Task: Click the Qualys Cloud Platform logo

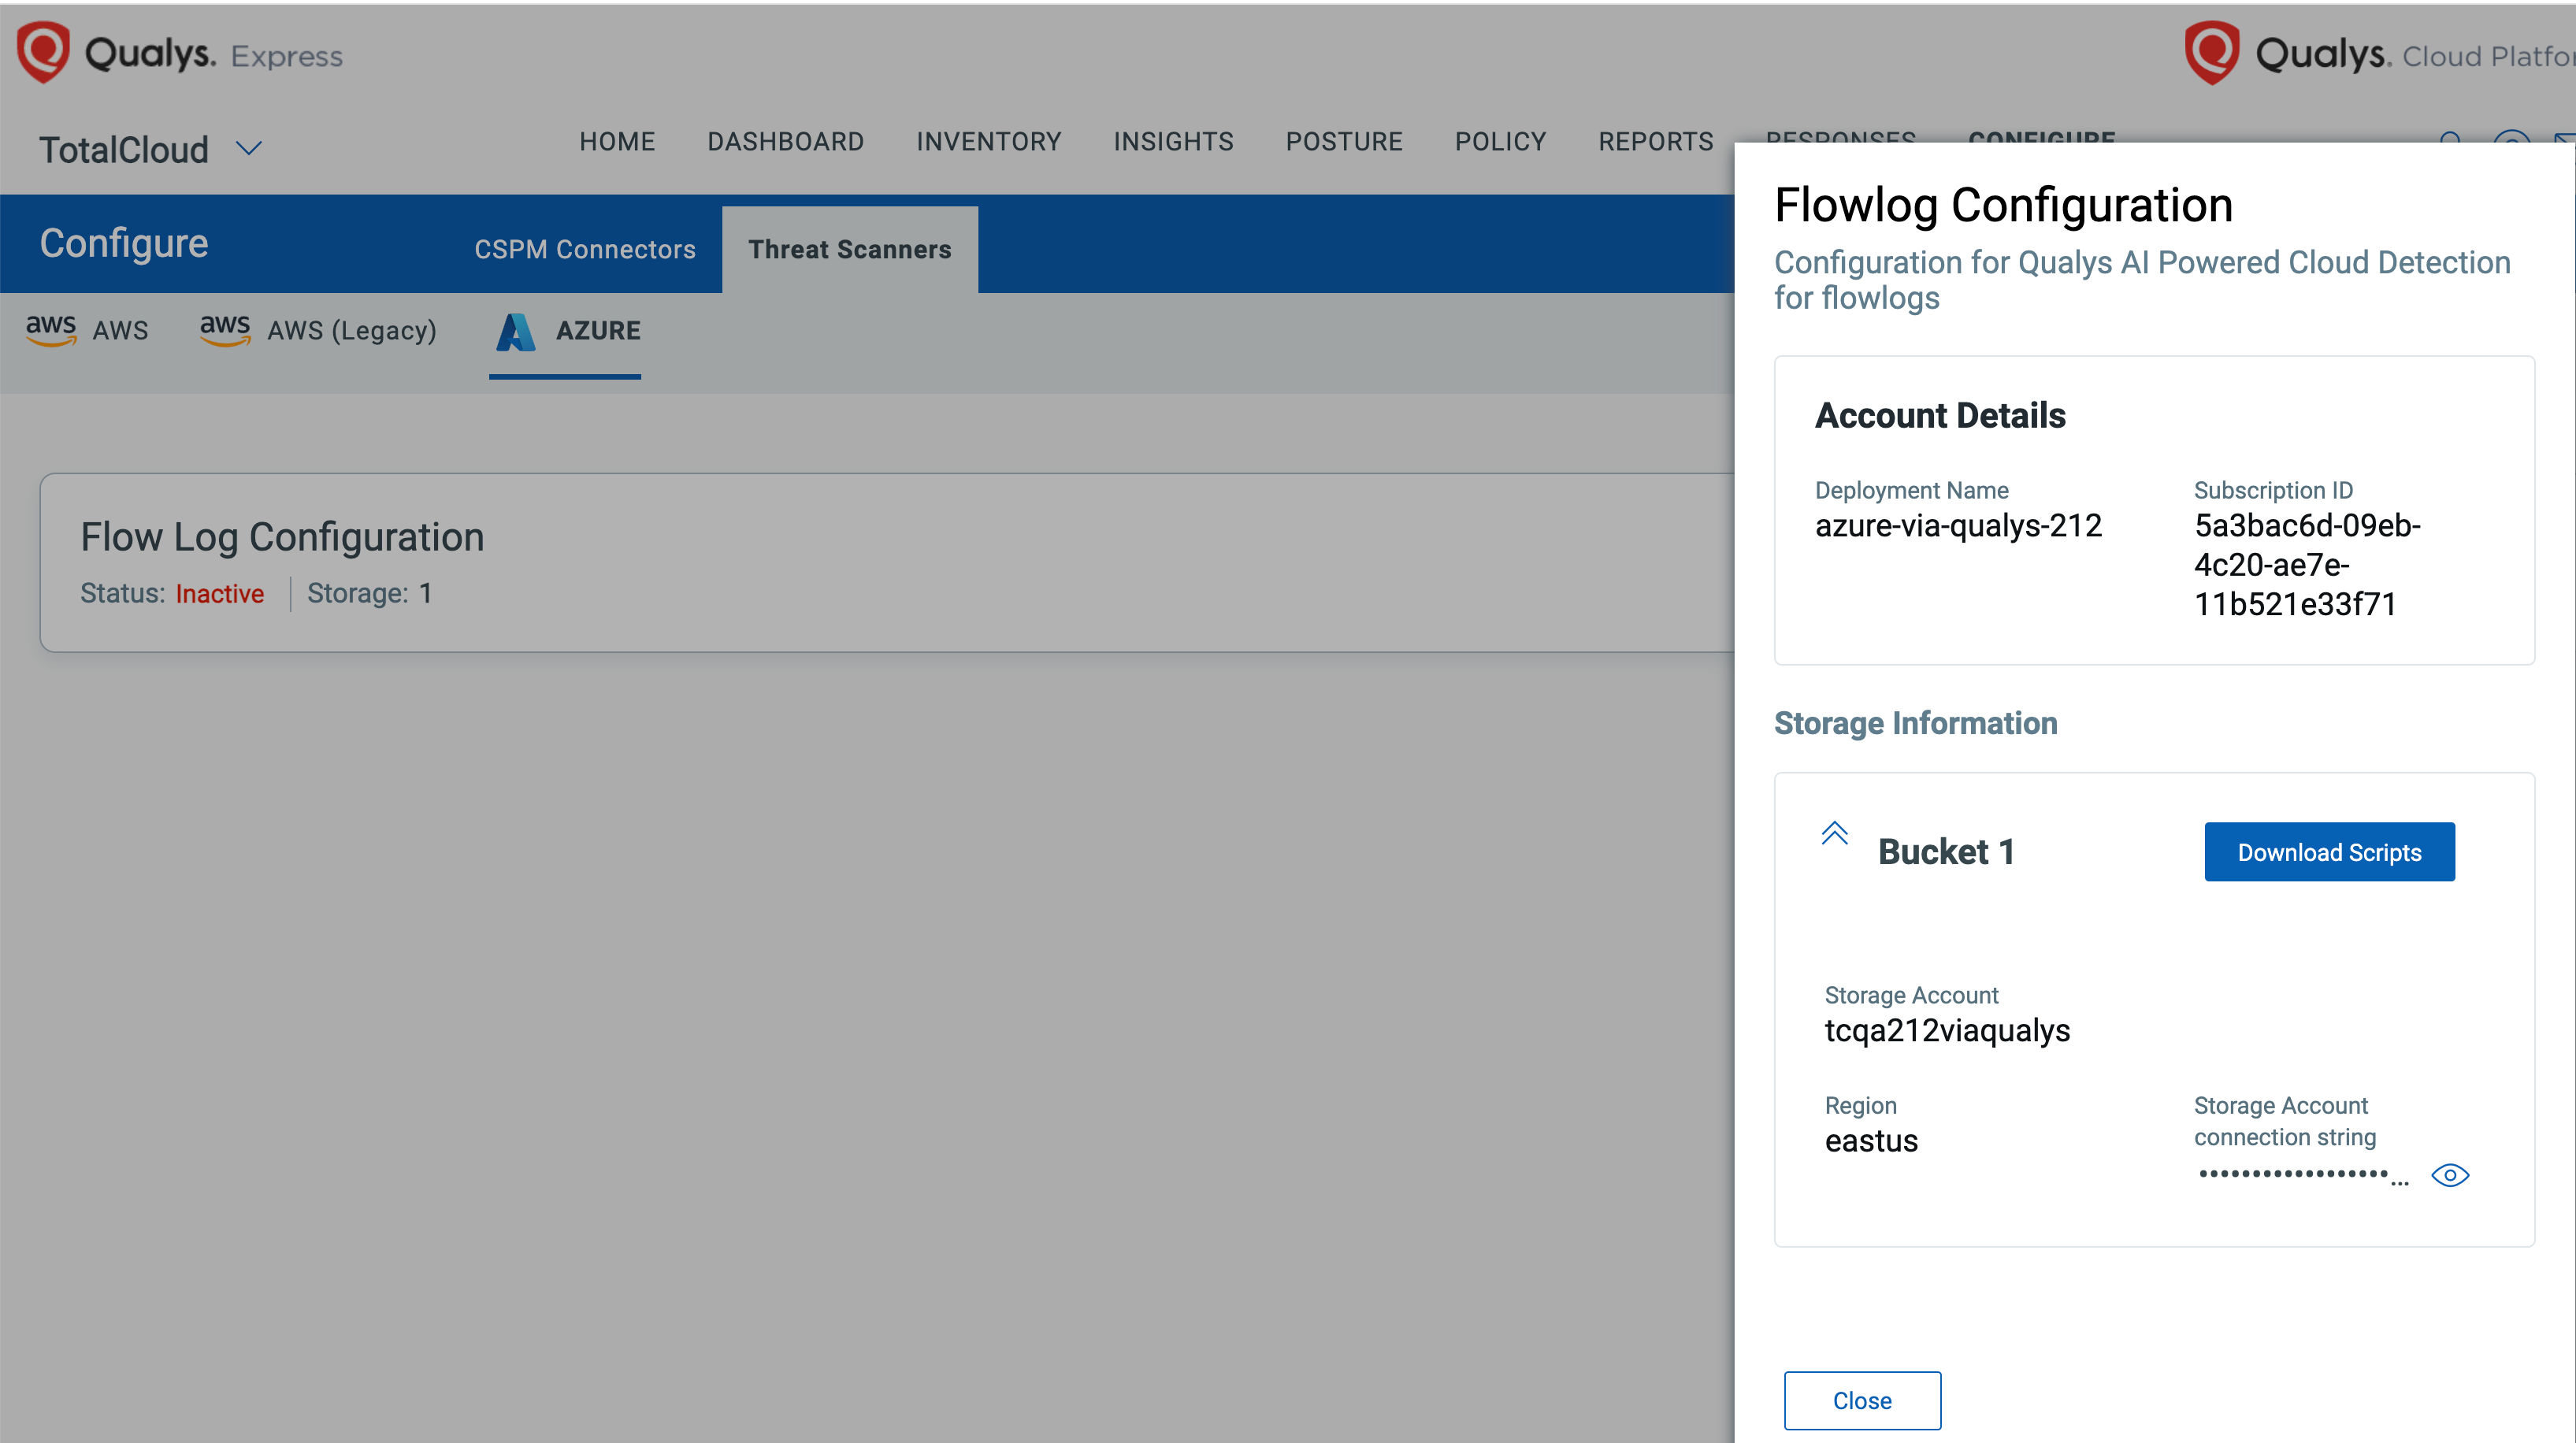Action: (2378, 53)
